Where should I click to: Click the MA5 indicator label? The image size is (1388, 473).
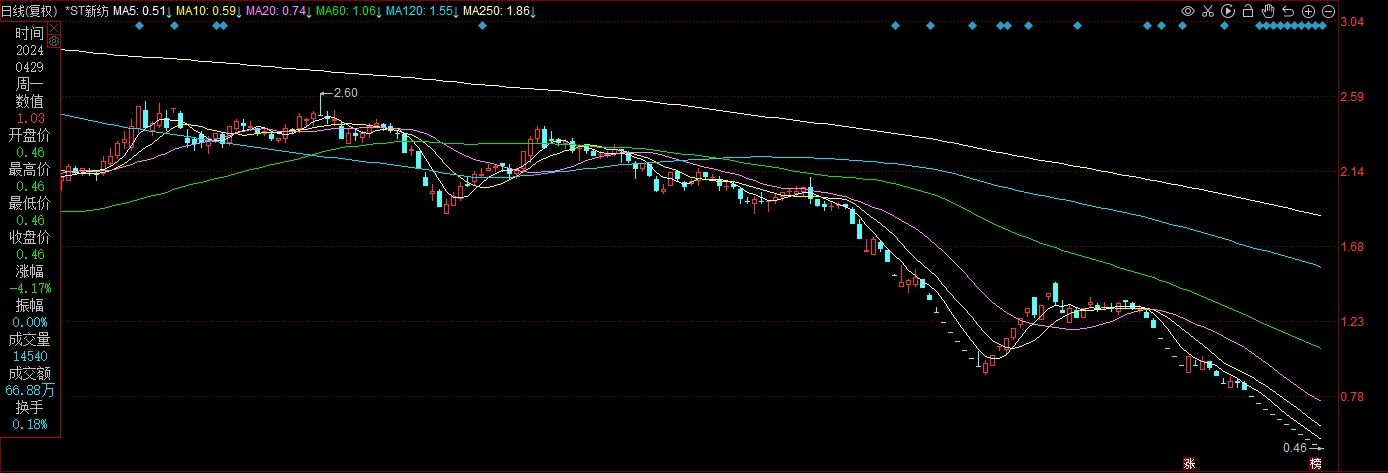click(x=141, y=11)
